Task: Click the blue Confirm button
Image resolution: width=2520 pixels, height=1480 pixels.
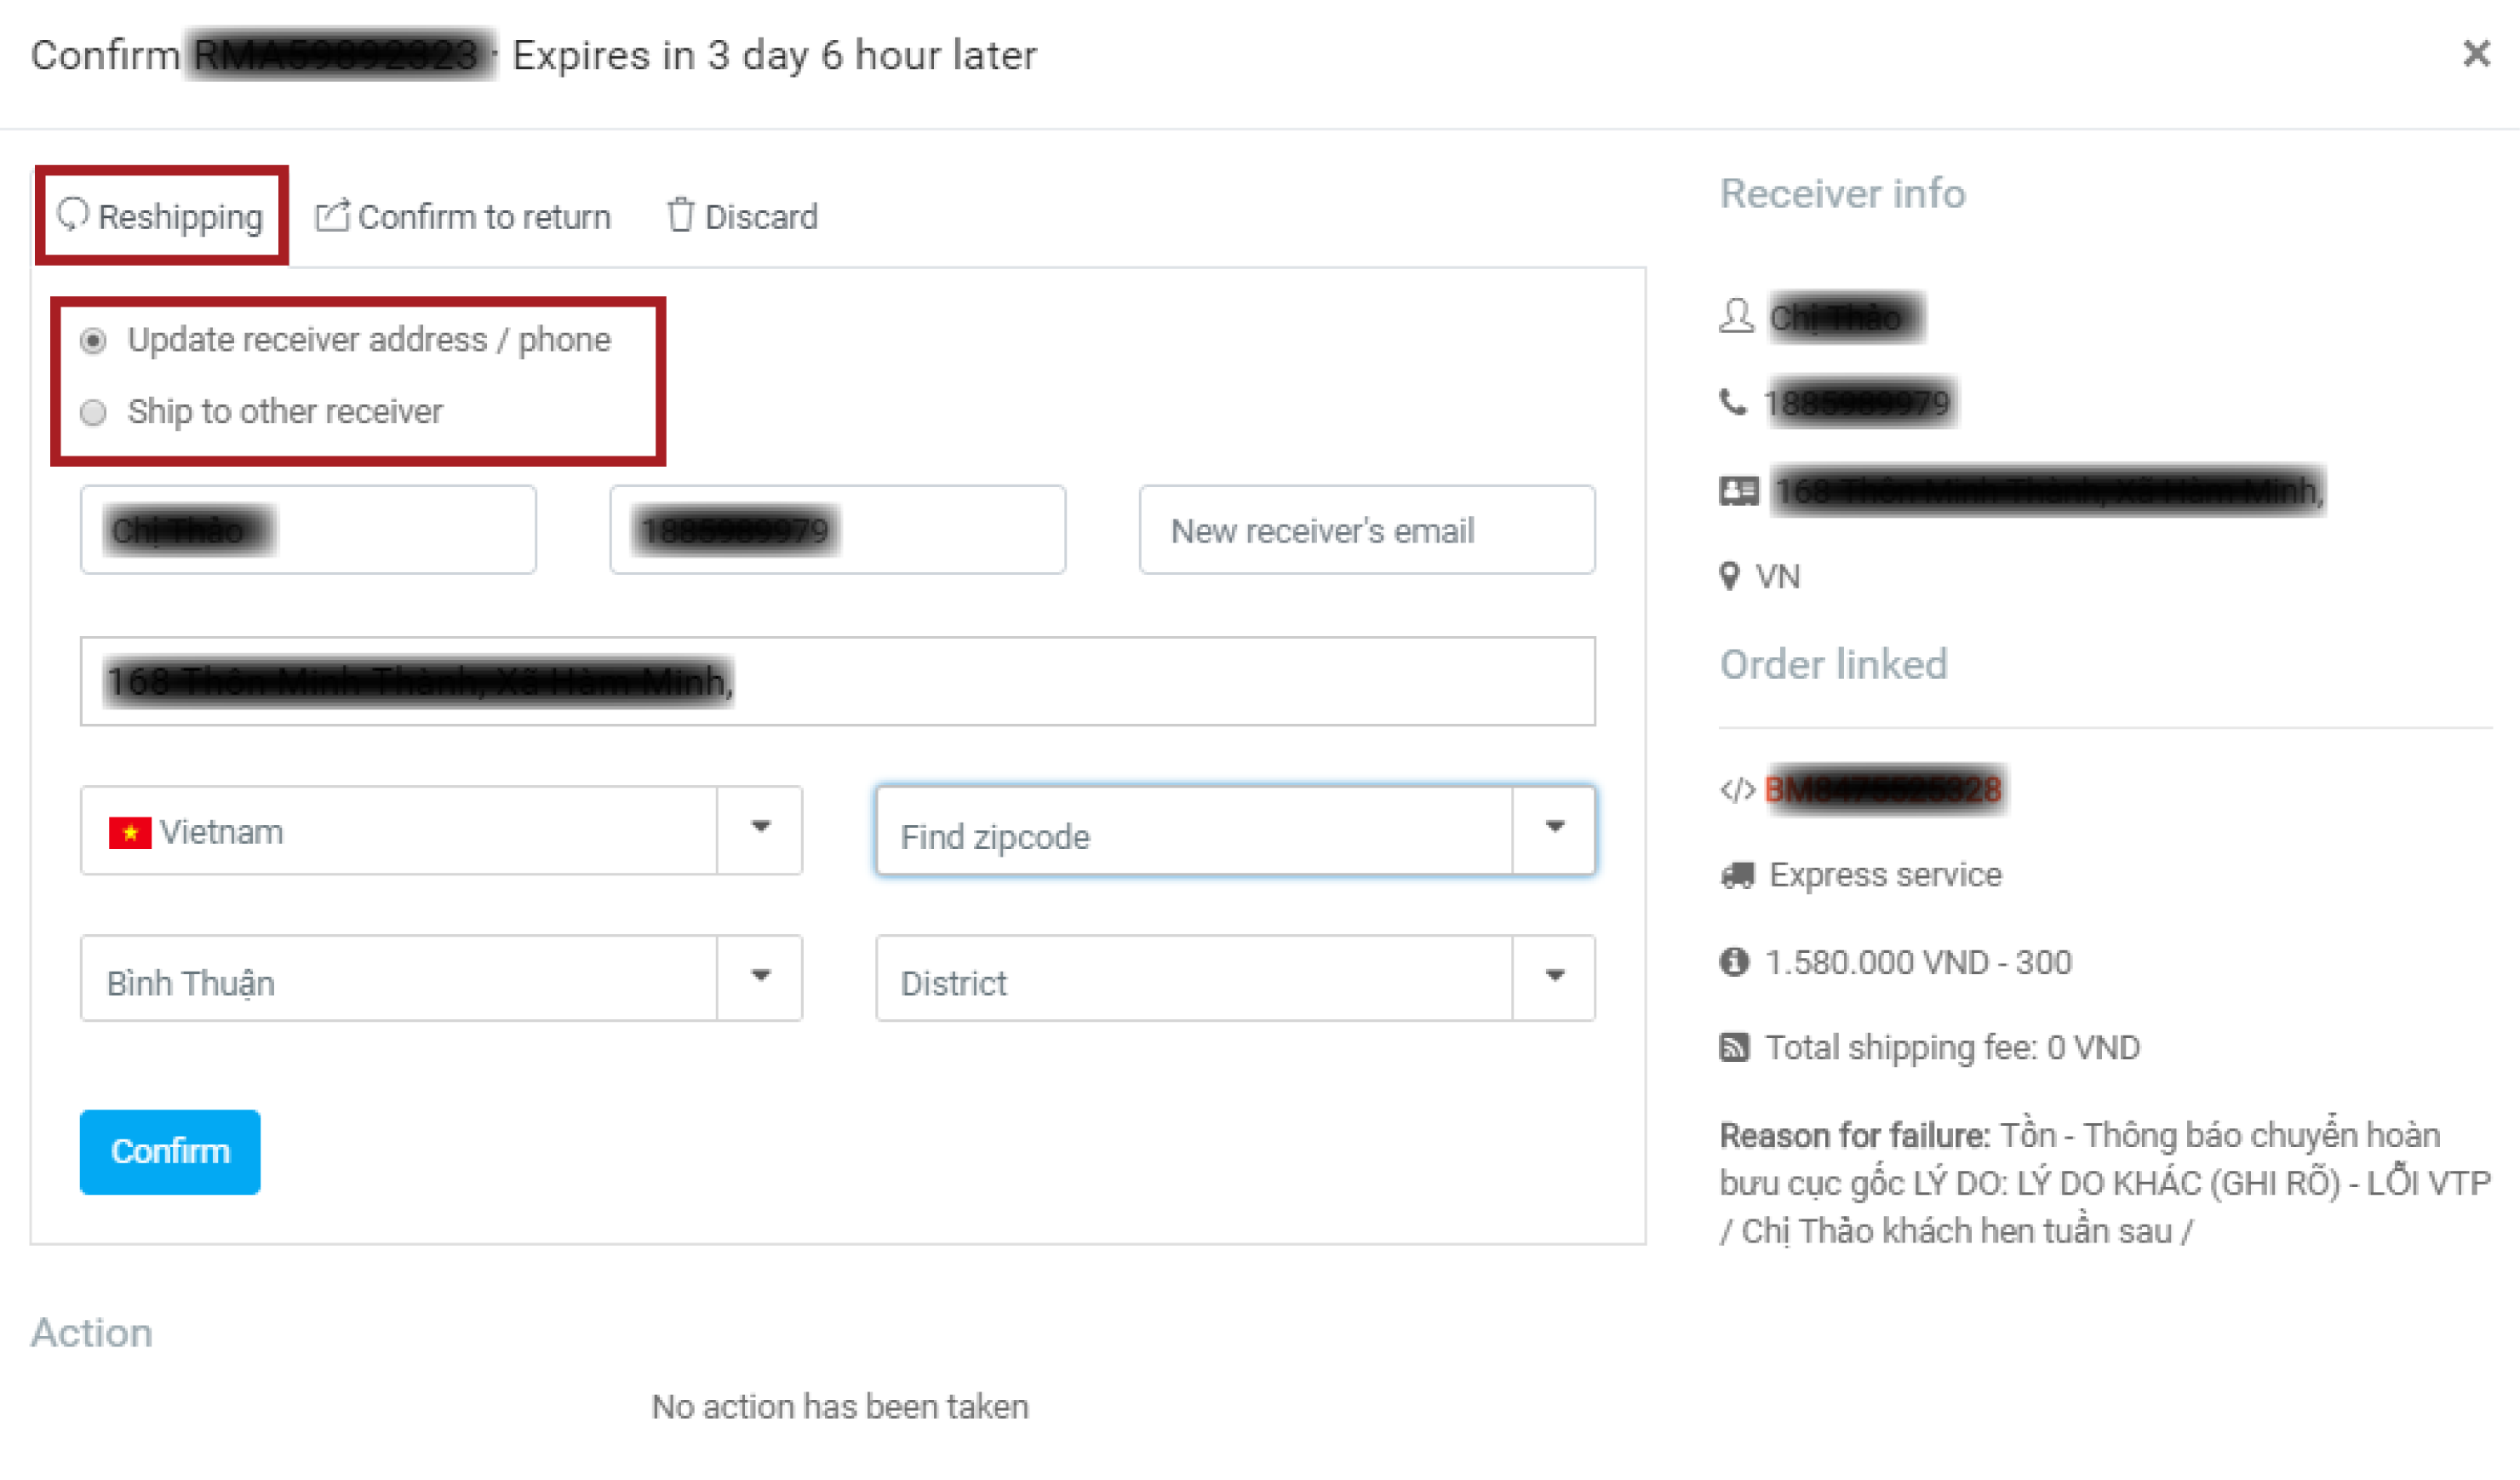Action: click(169, 1152)
